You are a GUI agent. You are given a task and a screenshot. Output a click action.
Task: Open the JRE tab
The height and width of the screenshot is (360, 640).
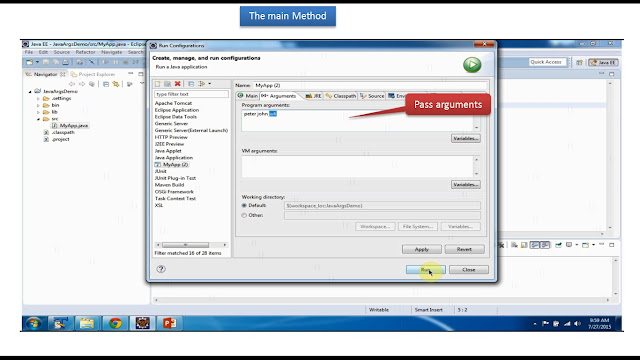click(x=313, y=96)
